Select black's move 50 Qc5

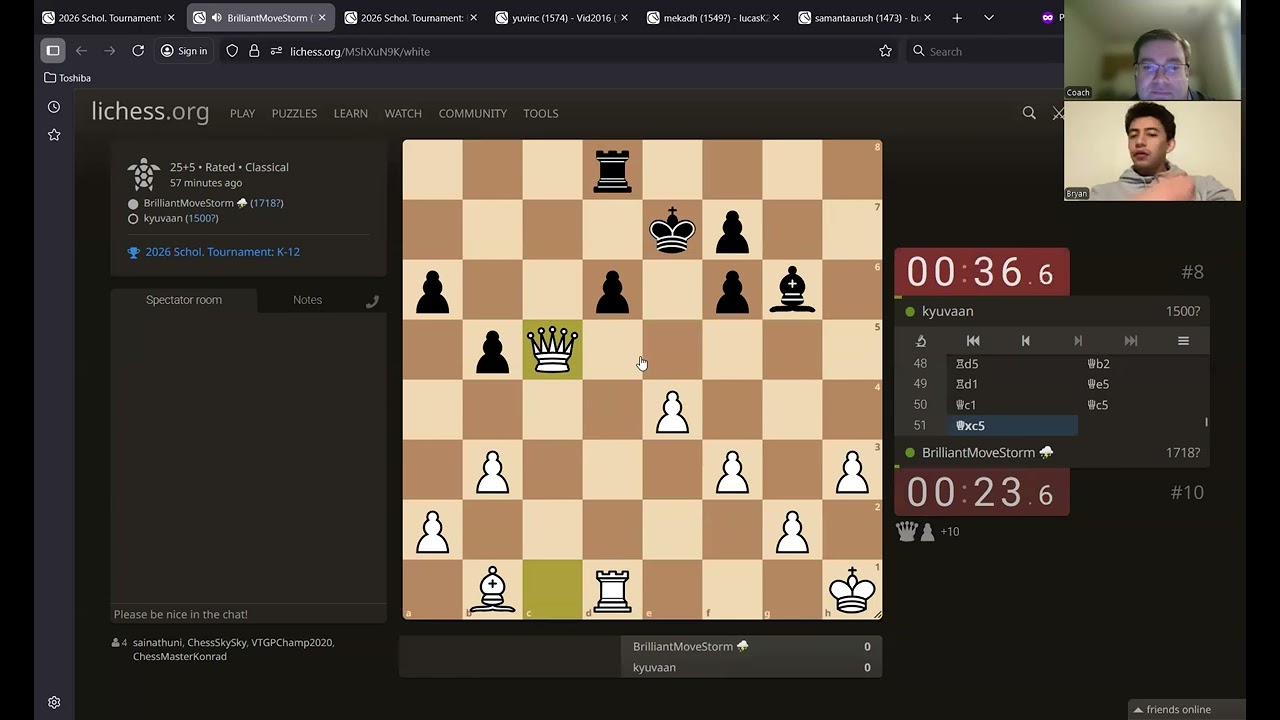pos(1141,405)
